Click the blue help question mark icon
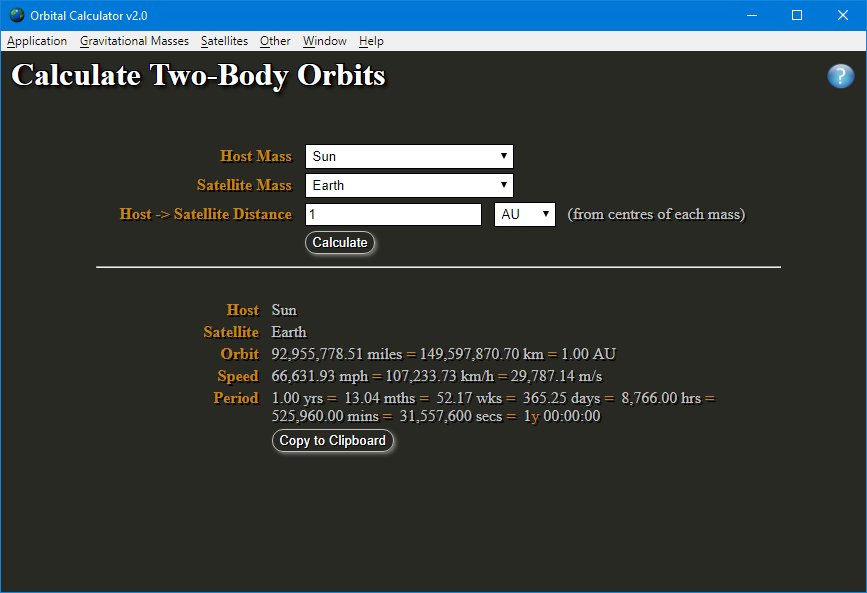 840,76
